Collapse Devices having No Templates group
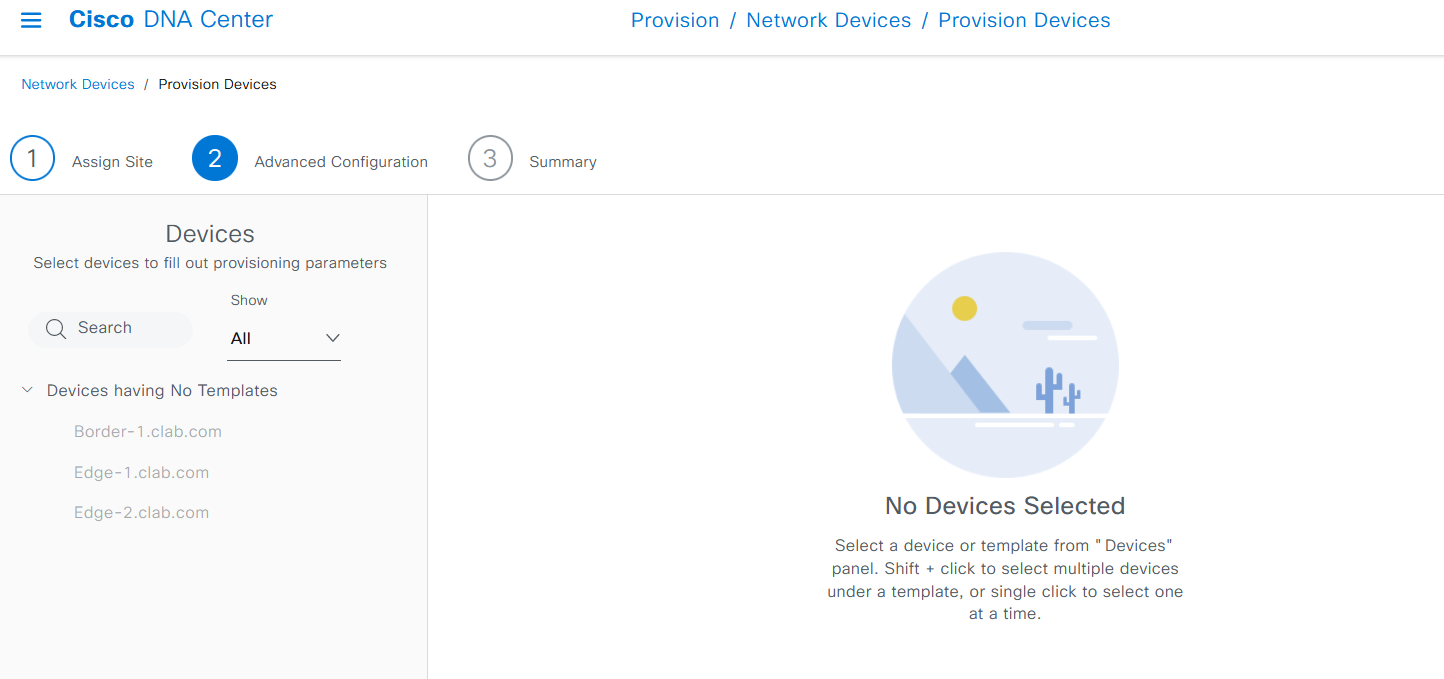Image resolution: width=1444 pixels, height=679 pixels. point(27,390)
